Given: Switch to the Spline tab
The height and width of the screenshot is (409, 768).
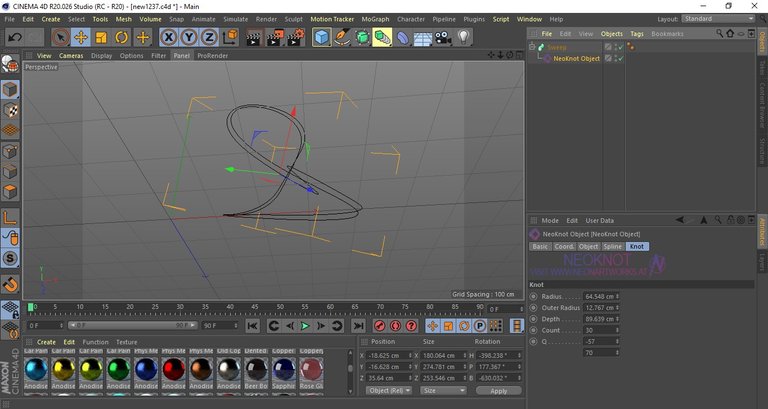Looking at the screenshot, I should pos(612,246).
